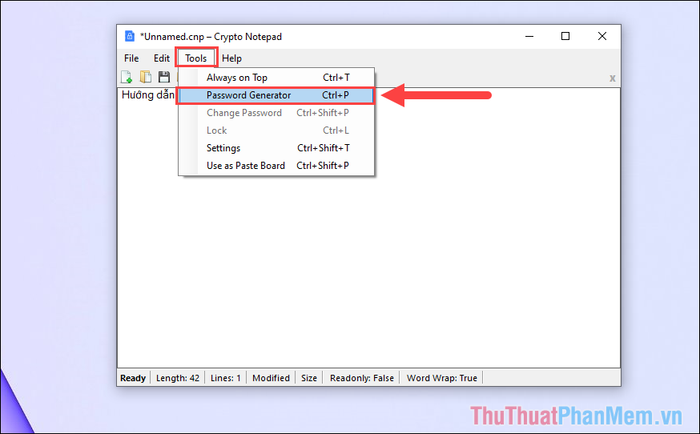Click the Open file toolbar icon
The image size is (700, 434).
(x=146, y=77)
